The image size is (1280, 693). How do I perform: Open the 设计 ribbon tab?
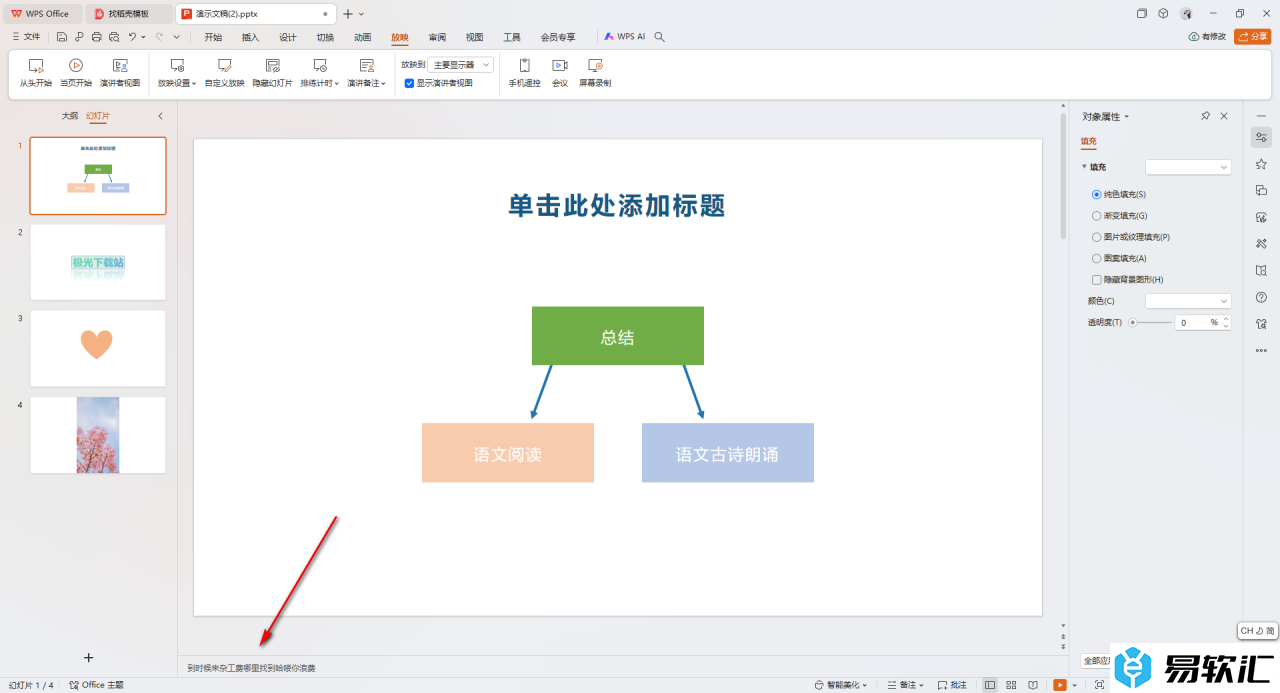point(288,37)
